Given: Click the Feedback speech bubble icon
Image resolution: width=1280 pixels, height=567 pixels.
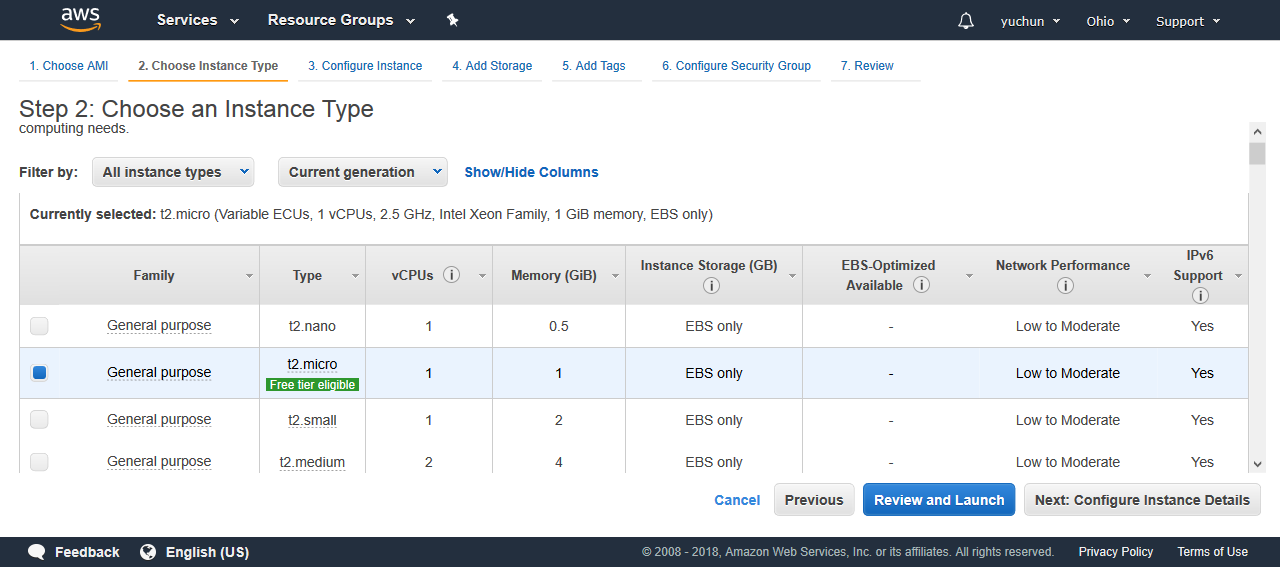Looking at the screenshot, I should (x=37, y=552).
